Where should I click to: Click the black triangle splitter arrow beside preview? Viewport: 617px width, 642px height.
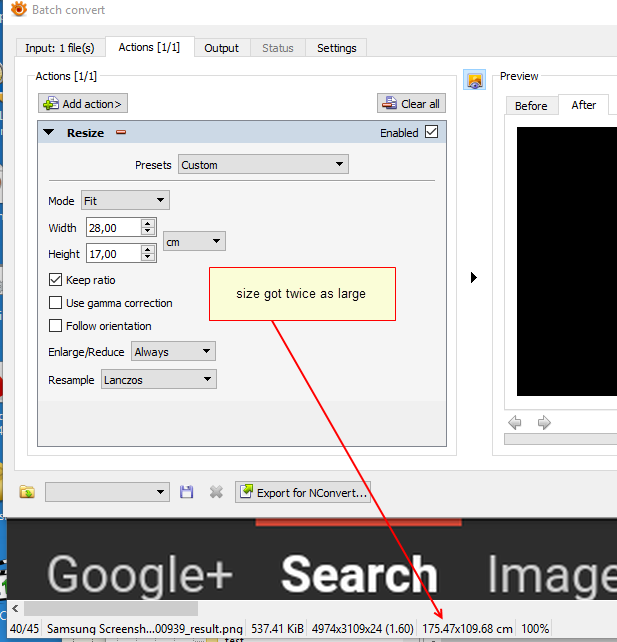tap(474, 278)
